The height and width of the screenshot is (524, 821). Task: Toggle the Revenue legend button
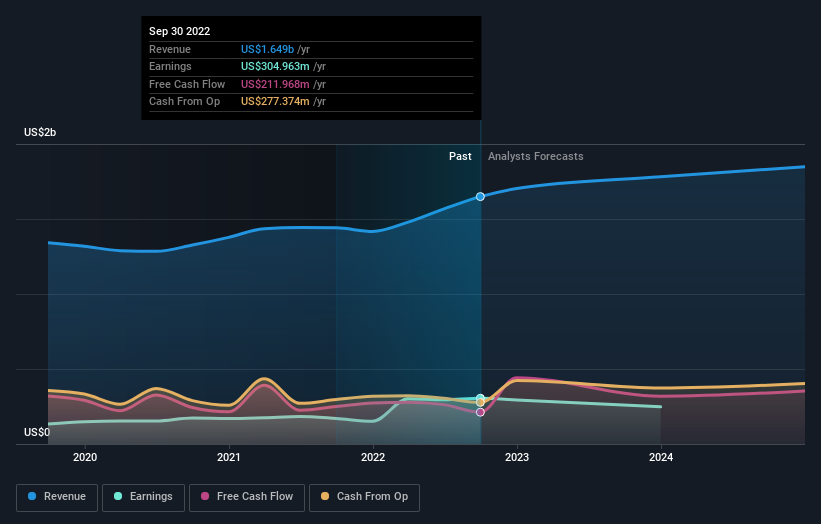pyautogui.click(x=57, y=497)
